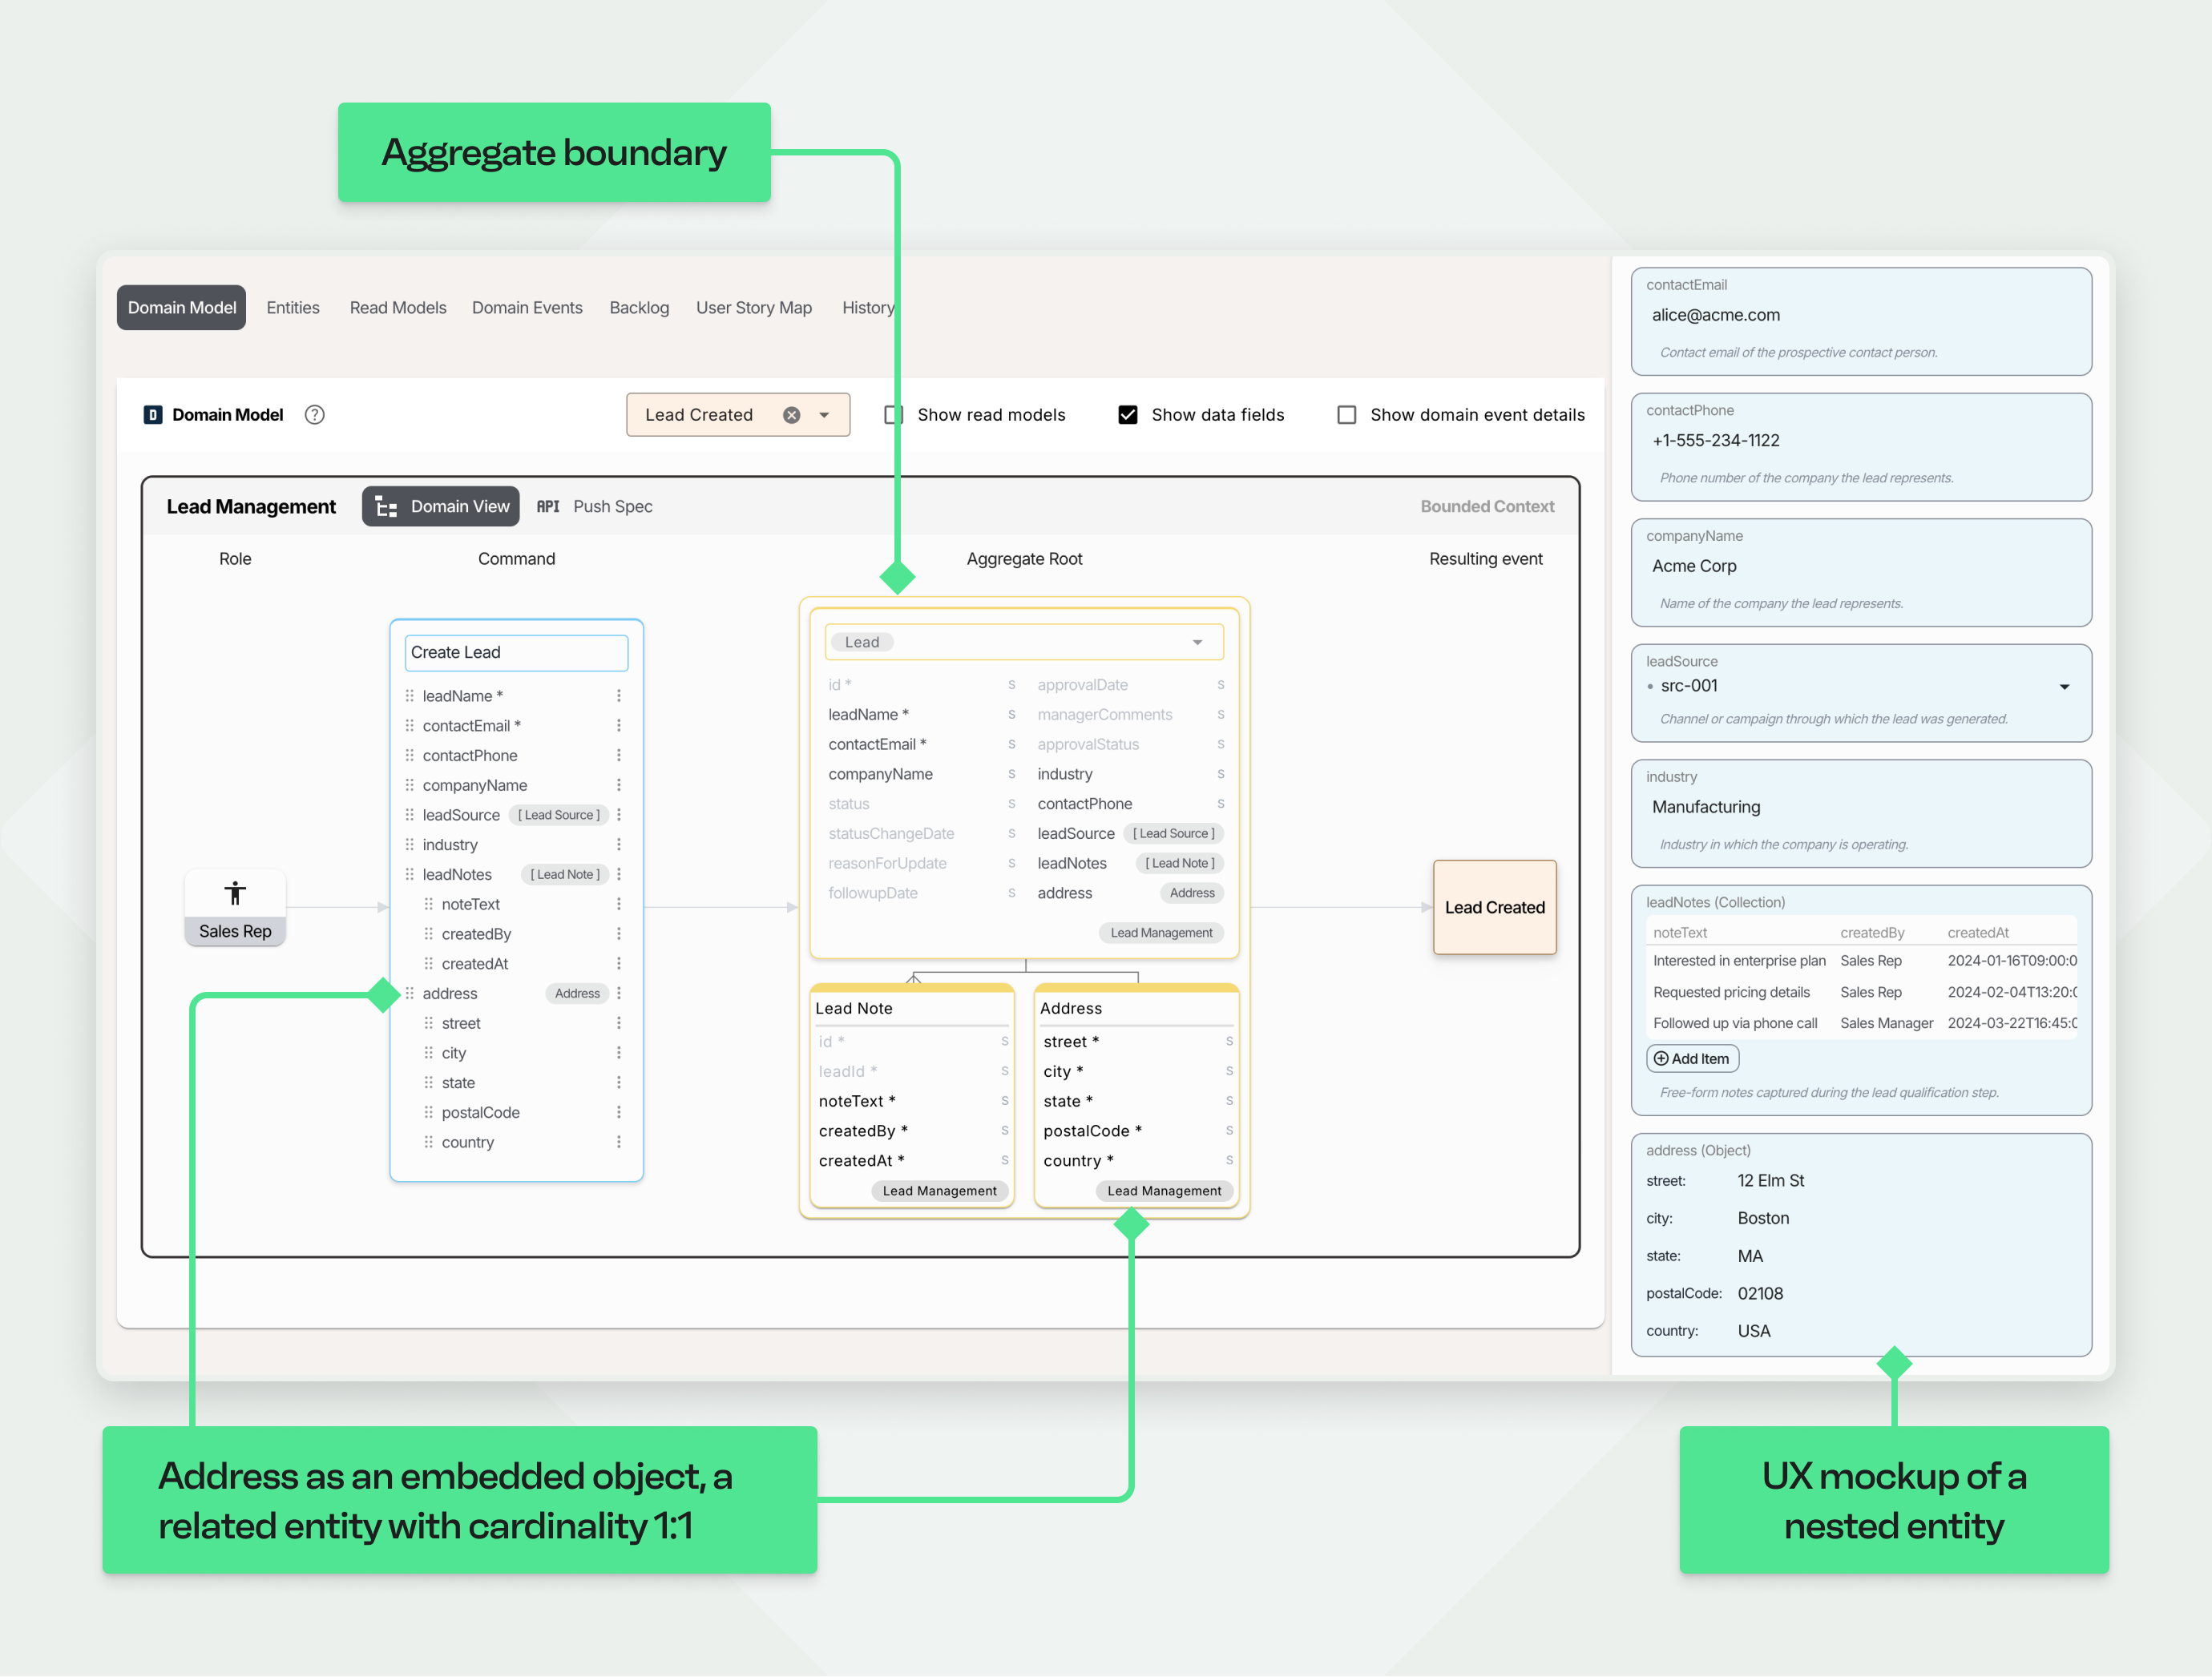Grab drag handle of companyName field
Screen dimensions: 2212x1677
point(409,786)
